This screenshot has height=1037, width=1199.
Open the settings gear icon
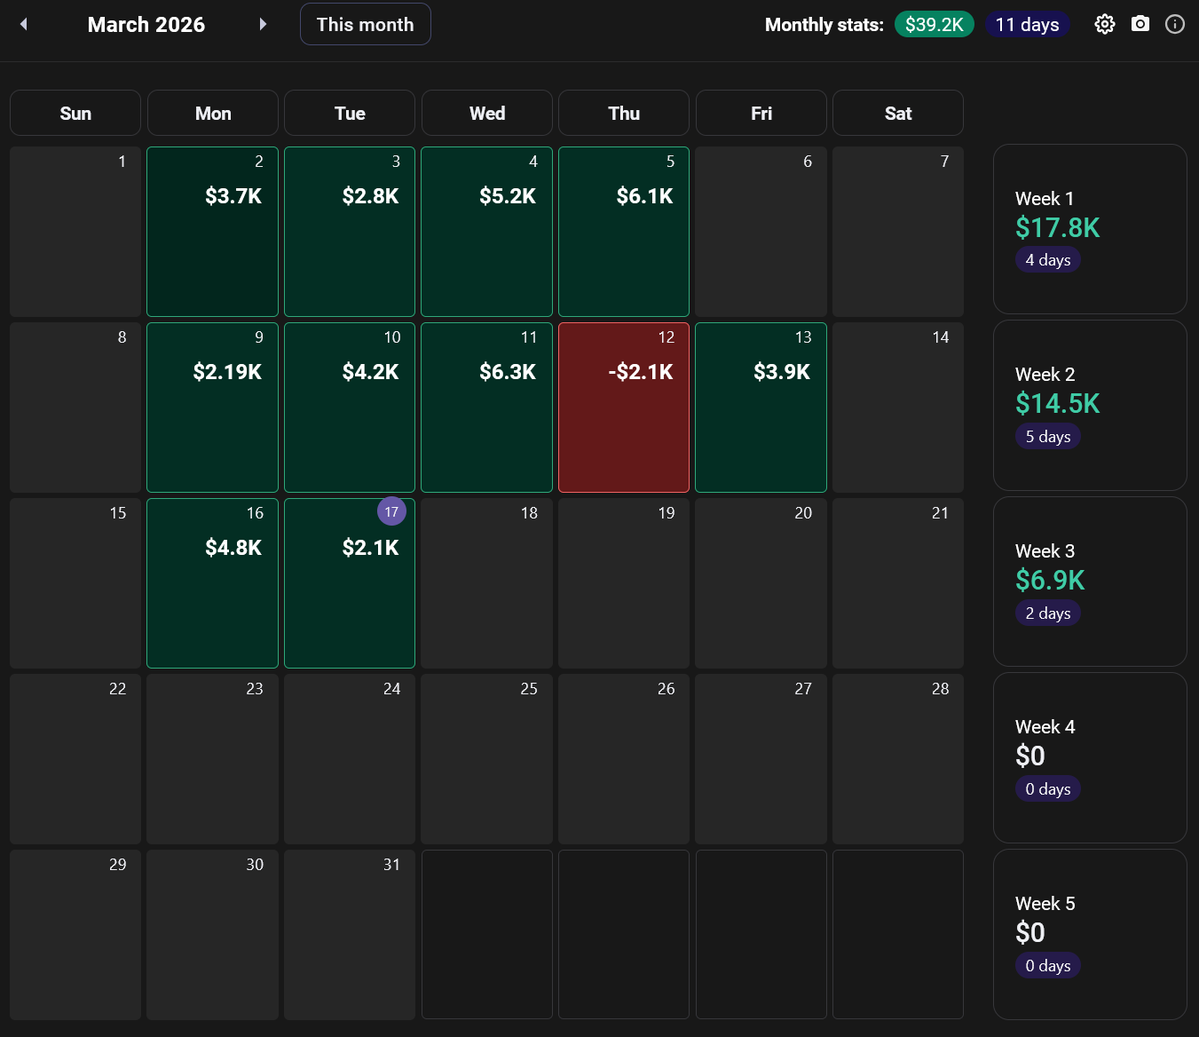(x=1104, y=24)
